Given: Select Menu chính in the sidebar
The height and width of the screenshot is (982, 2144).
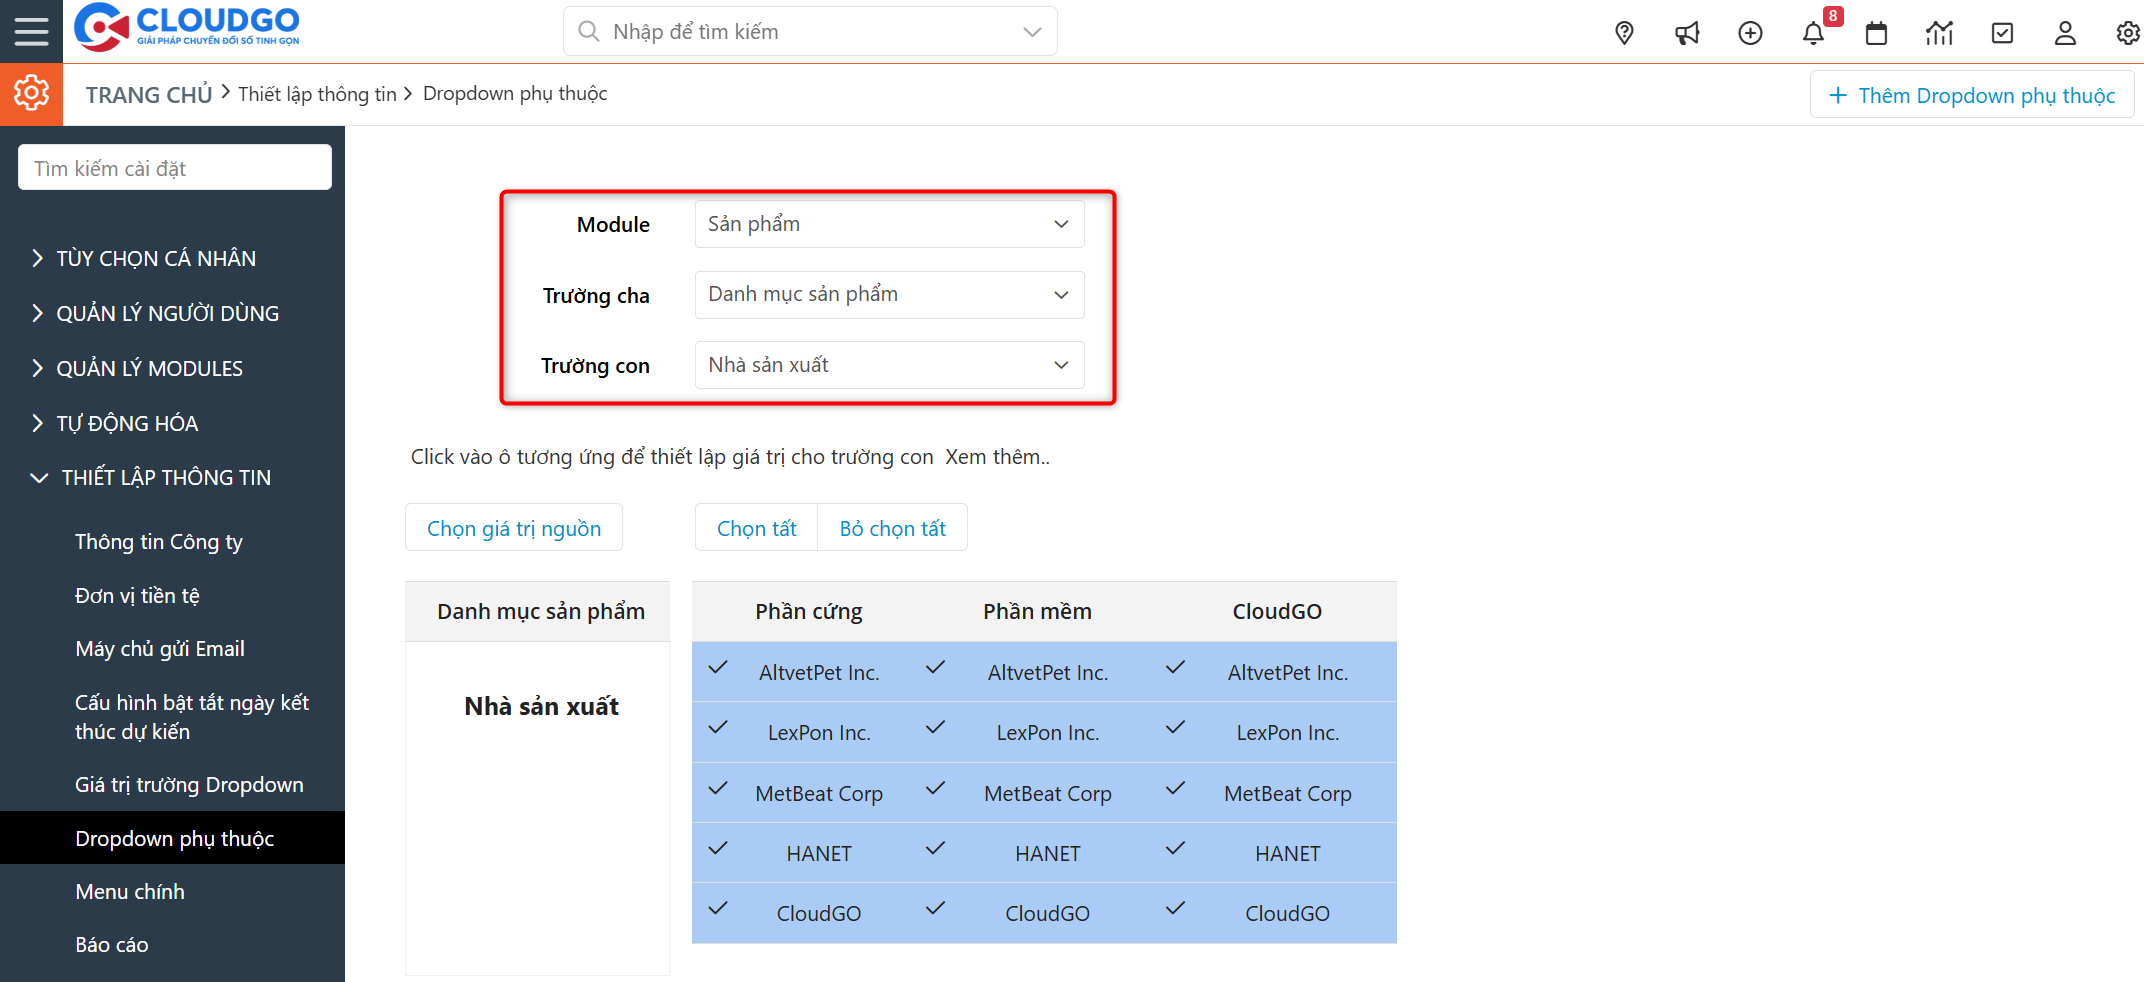Looking at the screenshot, I should coord(129,891).
